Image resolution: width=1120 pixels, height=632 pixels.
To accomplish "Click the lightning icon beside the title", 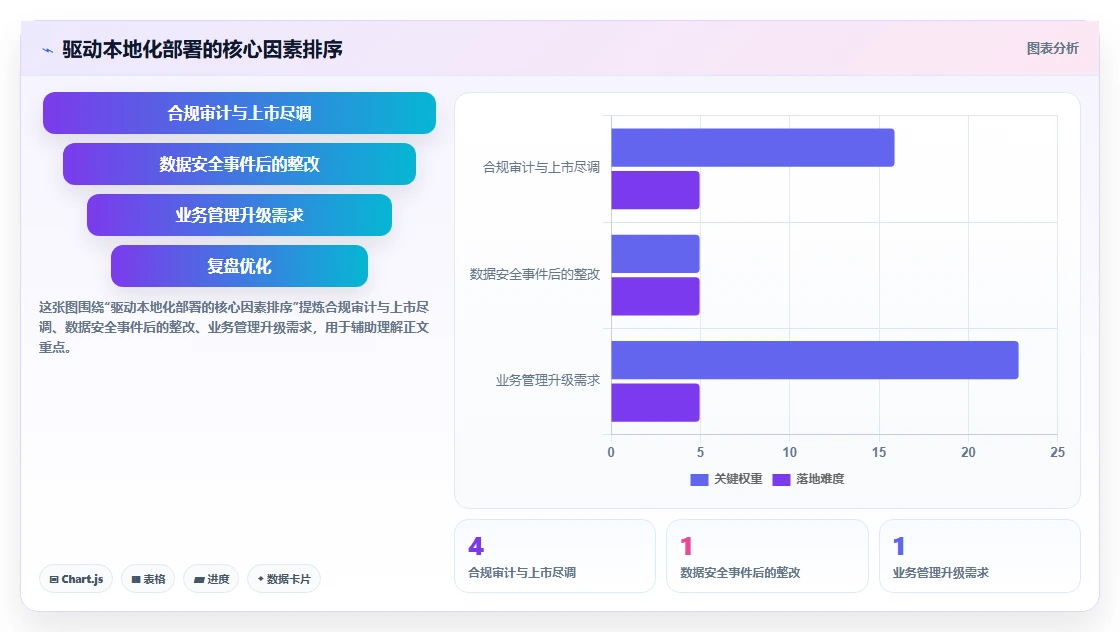I will pyautogui.click(x=48, y=50).
